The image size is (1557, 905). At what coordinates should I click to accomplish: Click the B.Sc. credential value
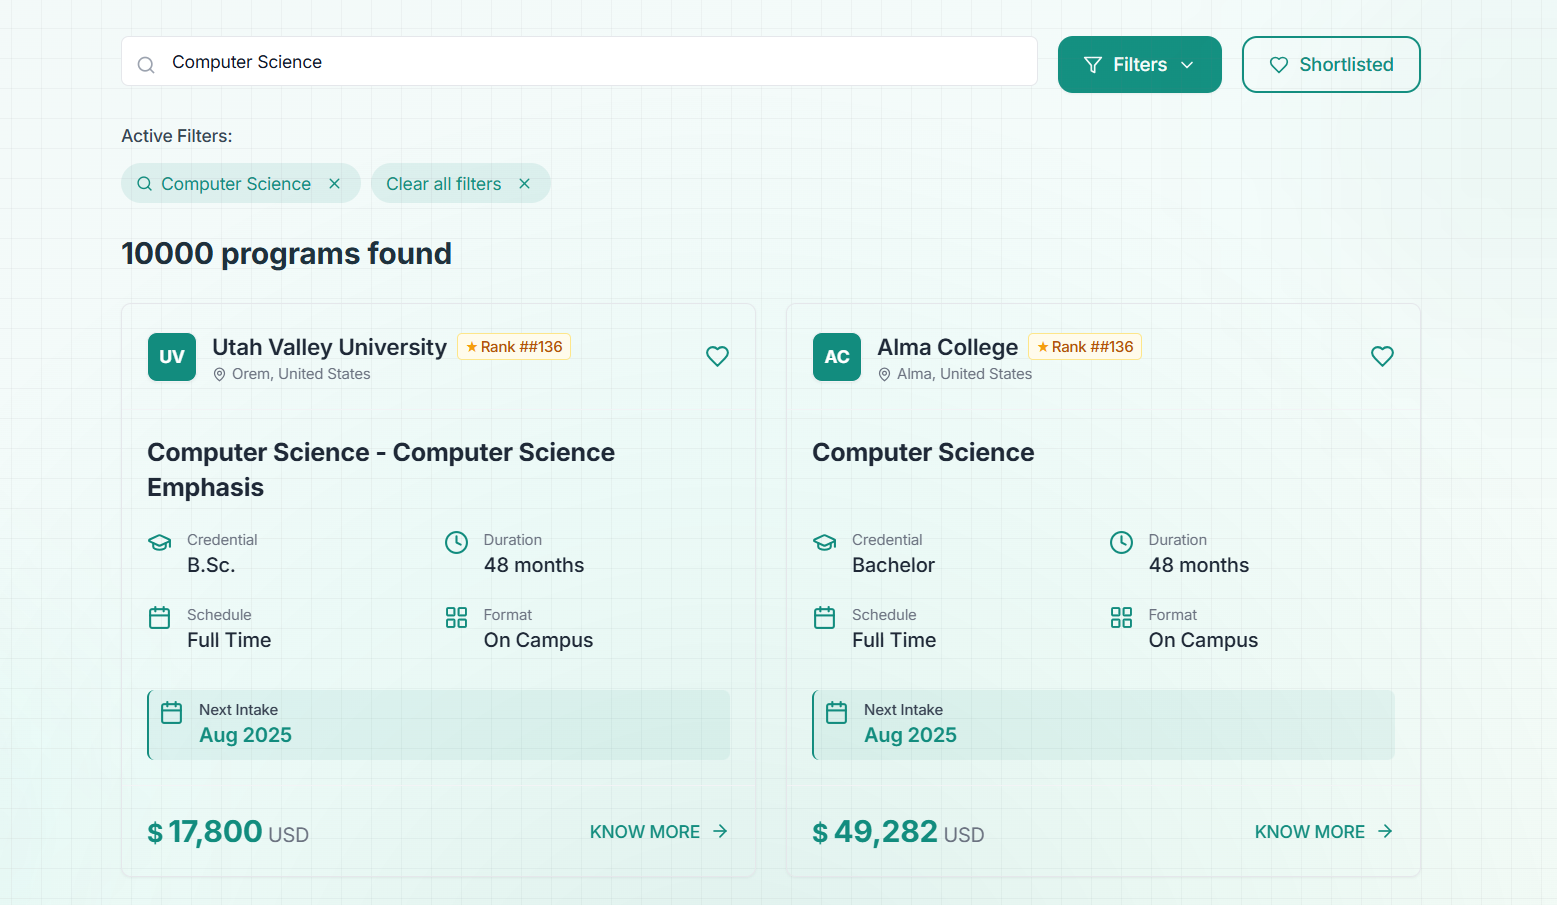pyautogui.click(x=211, y=565)
